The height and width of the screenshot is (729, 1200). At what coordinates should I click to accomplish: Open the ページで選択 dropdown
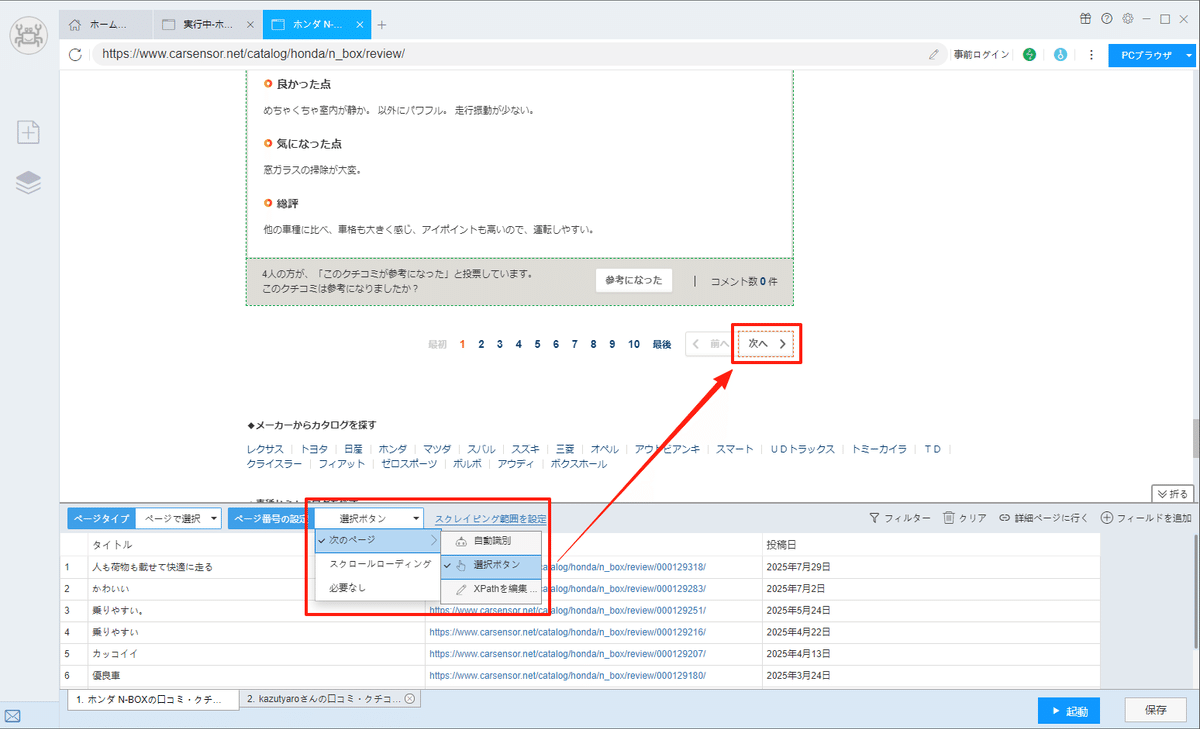pyautogui.click(x=179, y=518)
